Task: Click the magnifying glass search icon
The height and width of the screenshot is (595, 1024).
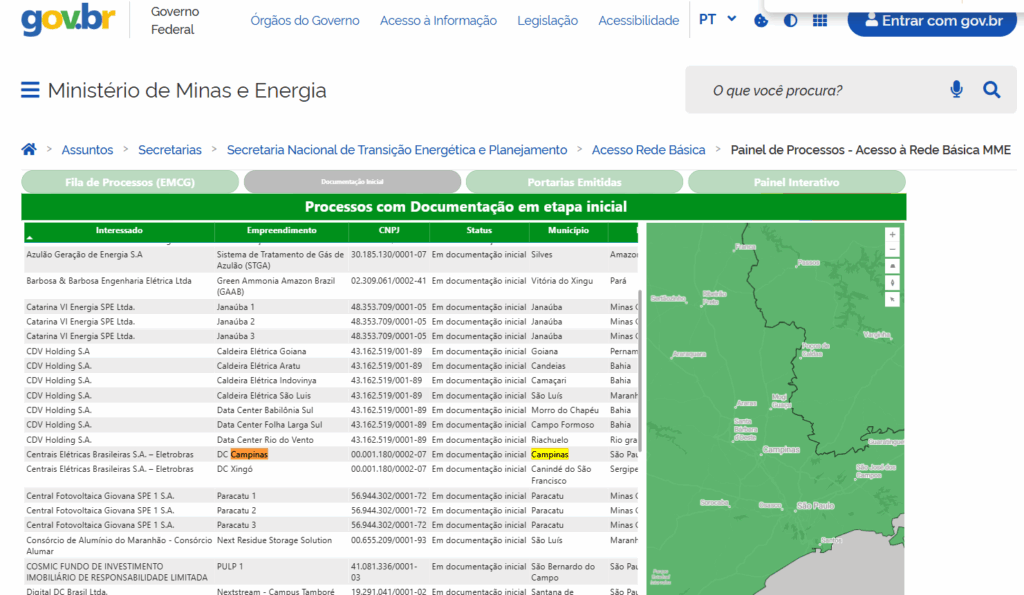Action: (991, 90)
